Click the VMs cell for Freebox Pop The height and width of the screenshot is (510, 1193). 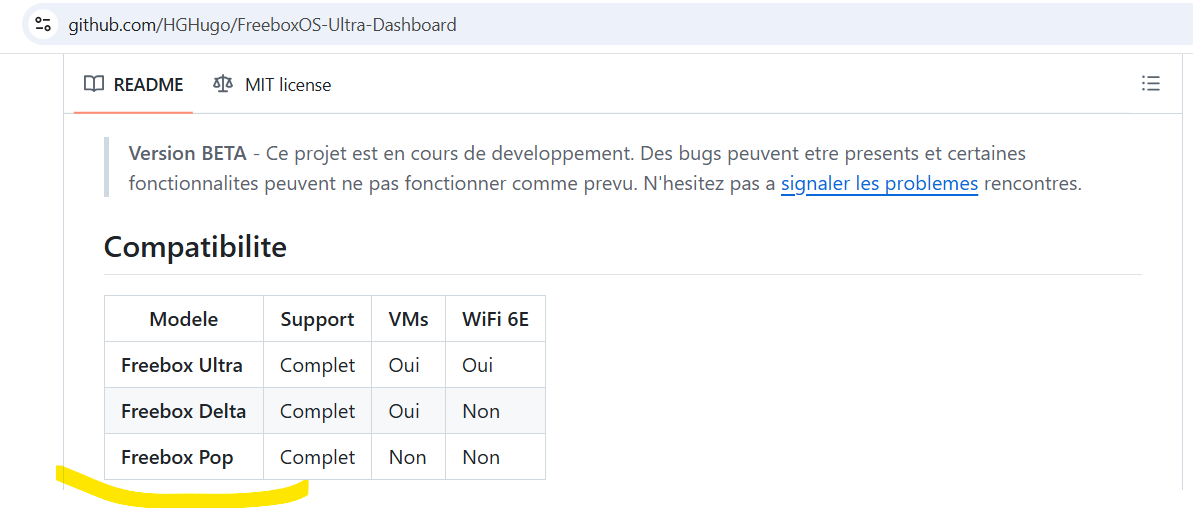pyautogui.click(x=407, y=457)
